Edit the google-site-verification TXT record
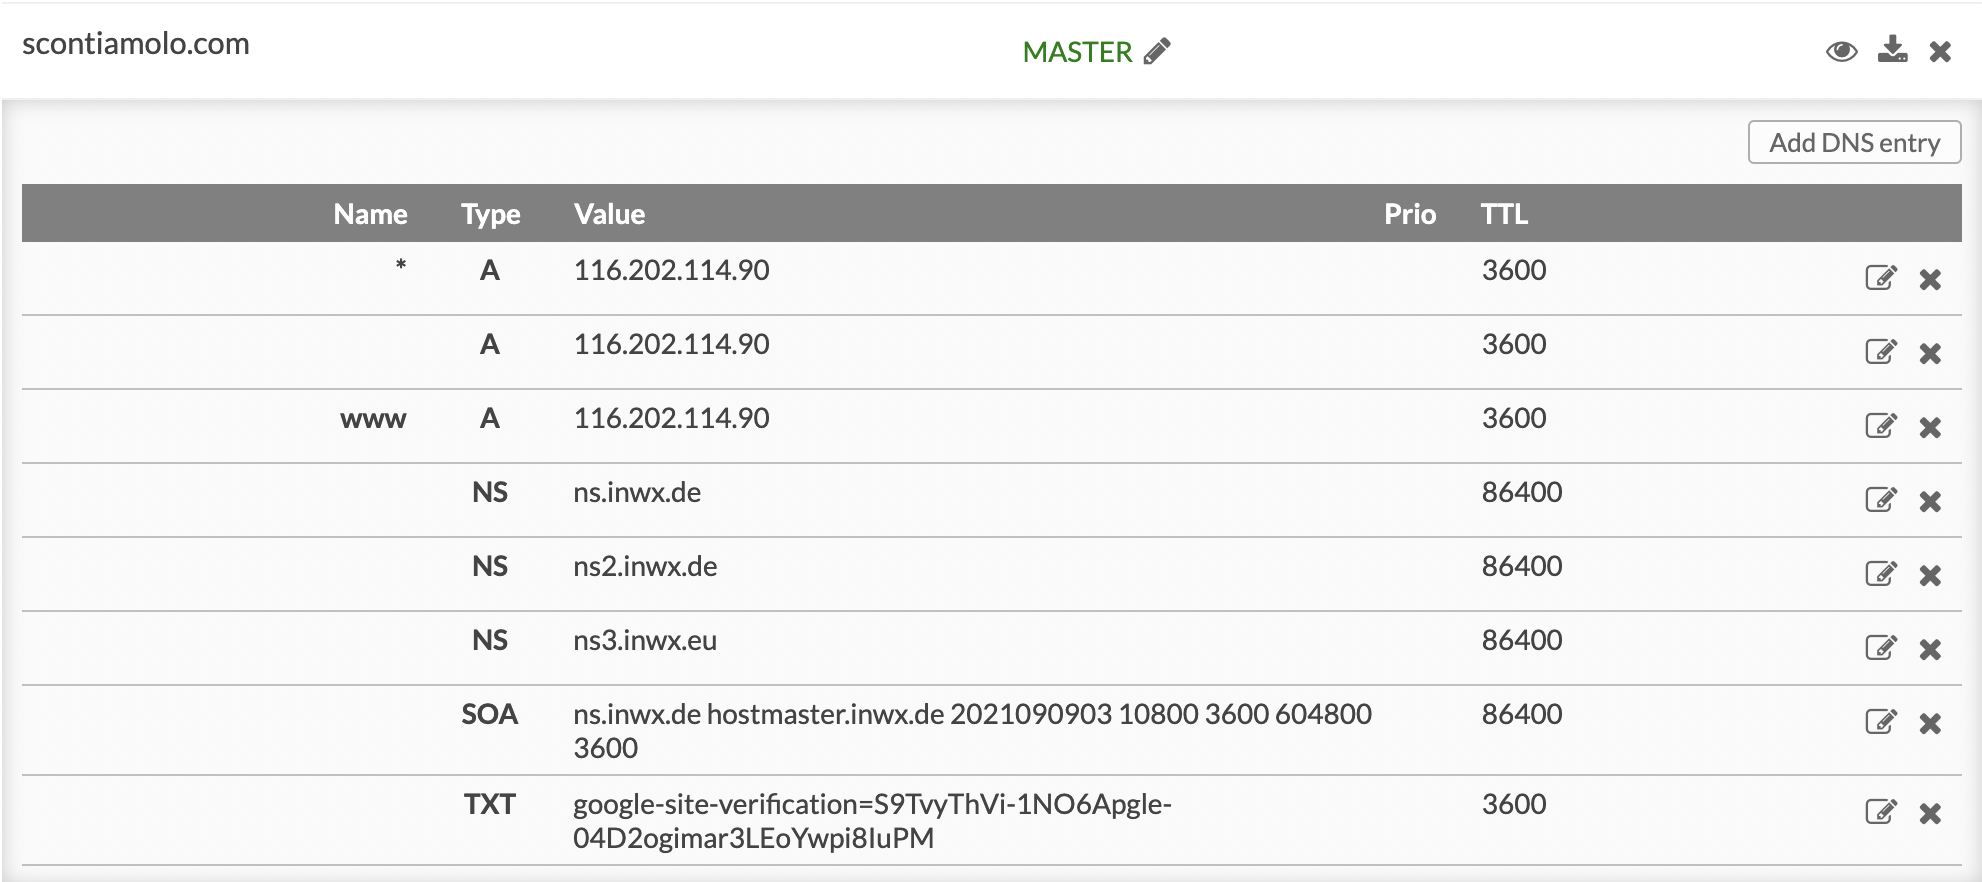This screenshot has width=1982, height=882. [x=1880, y=812]
